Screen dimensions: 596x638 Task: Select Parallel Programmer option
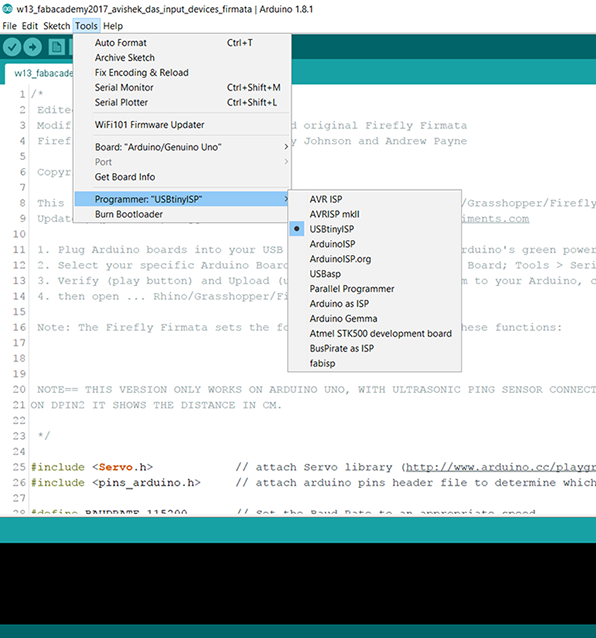(375, 289)
